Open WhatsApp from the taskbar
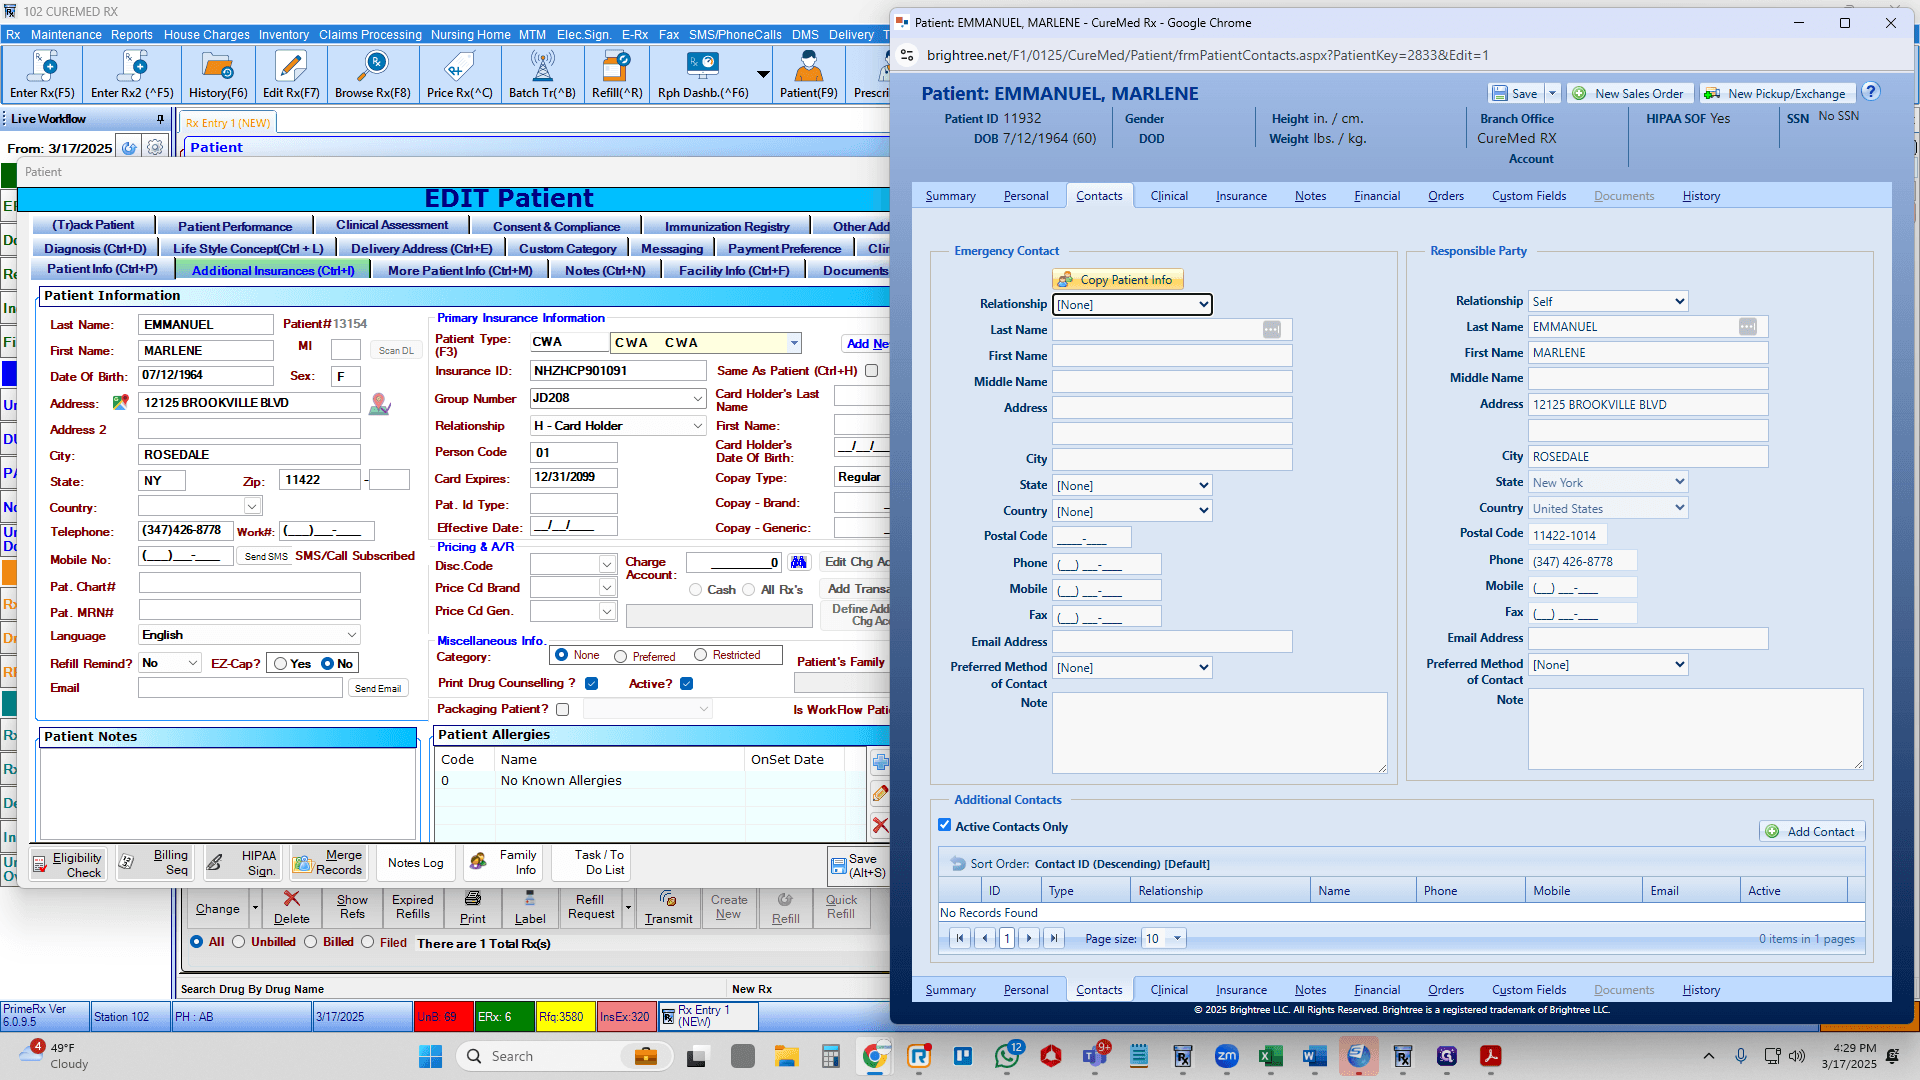Image resolution: width=1920 pixels, height=1080 pixels. click(x=1007, y=1056)
